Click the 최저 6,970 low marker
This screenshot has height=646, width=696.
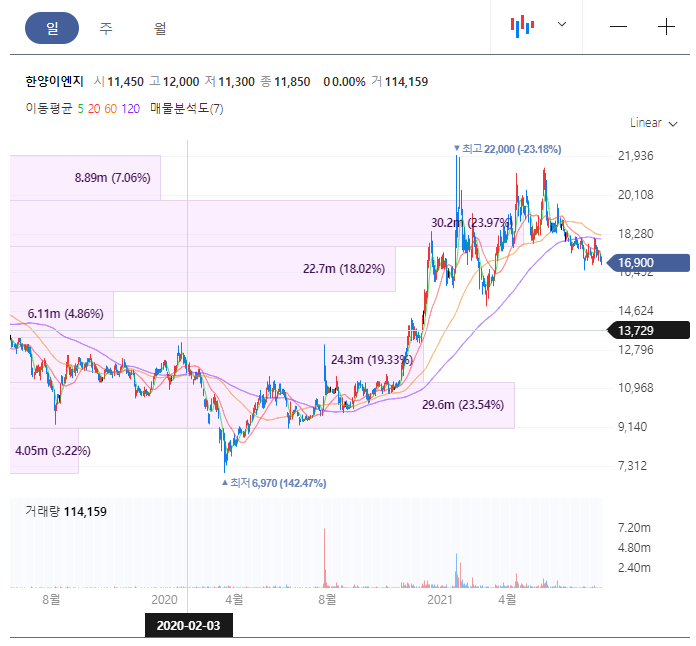pos(274,483)
